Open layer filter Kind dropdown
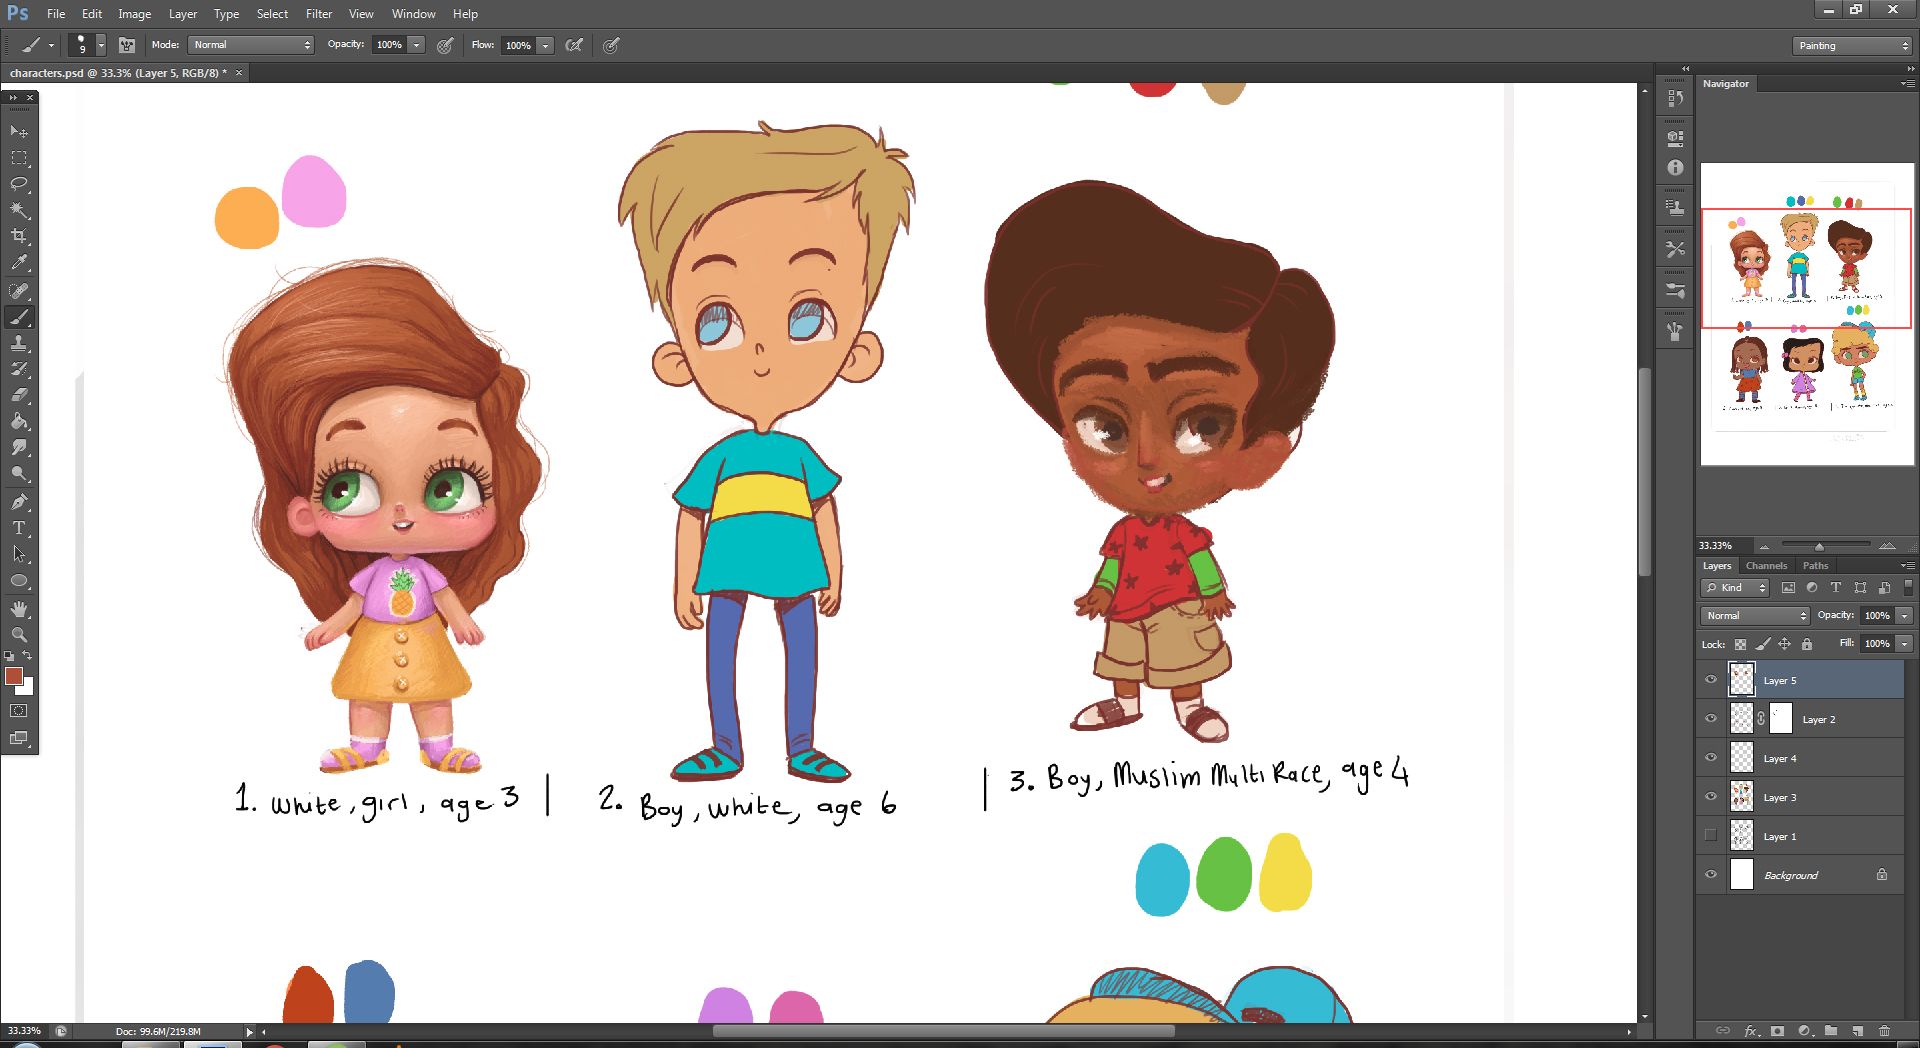Viewport: 1920px width, 1048px height. coord(1735,588)
